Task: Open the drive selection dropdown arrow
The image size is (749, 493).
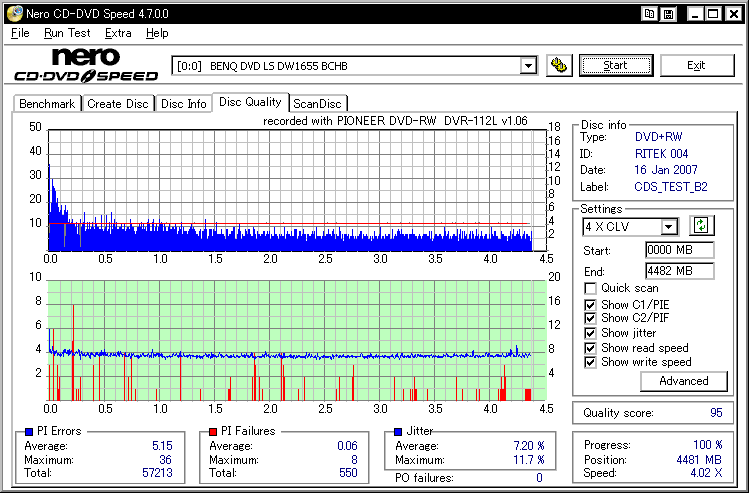Action: 528,65
